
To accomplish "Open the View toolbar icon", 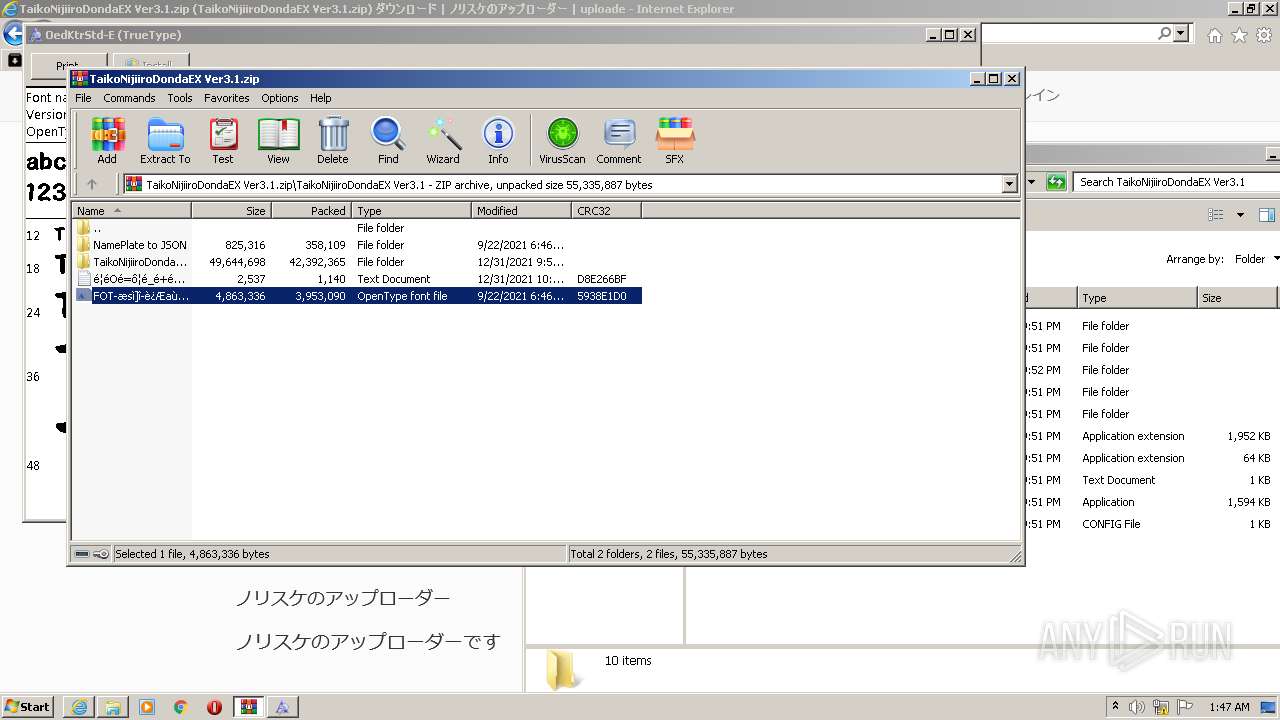I will click(278, 141).
